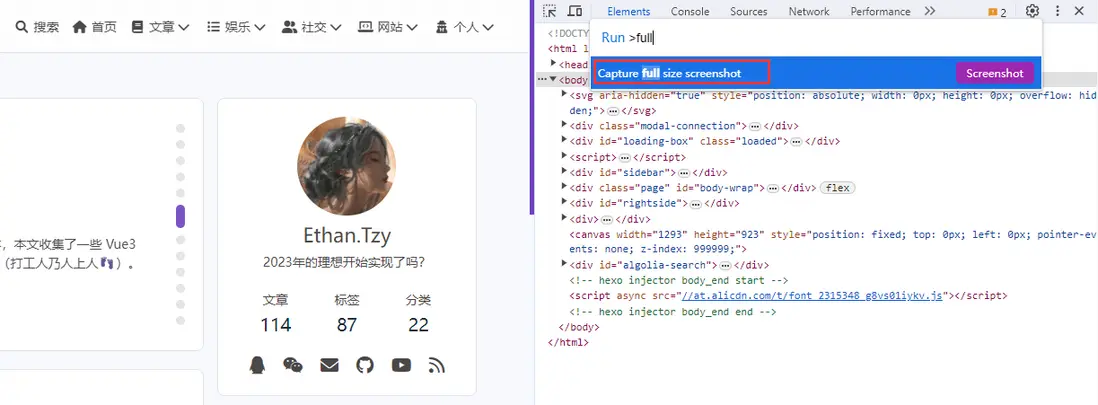This screenshot has height=405, width=1098.
Task: Open the 个人 dropdown menu
Action: tap(464, 27)
